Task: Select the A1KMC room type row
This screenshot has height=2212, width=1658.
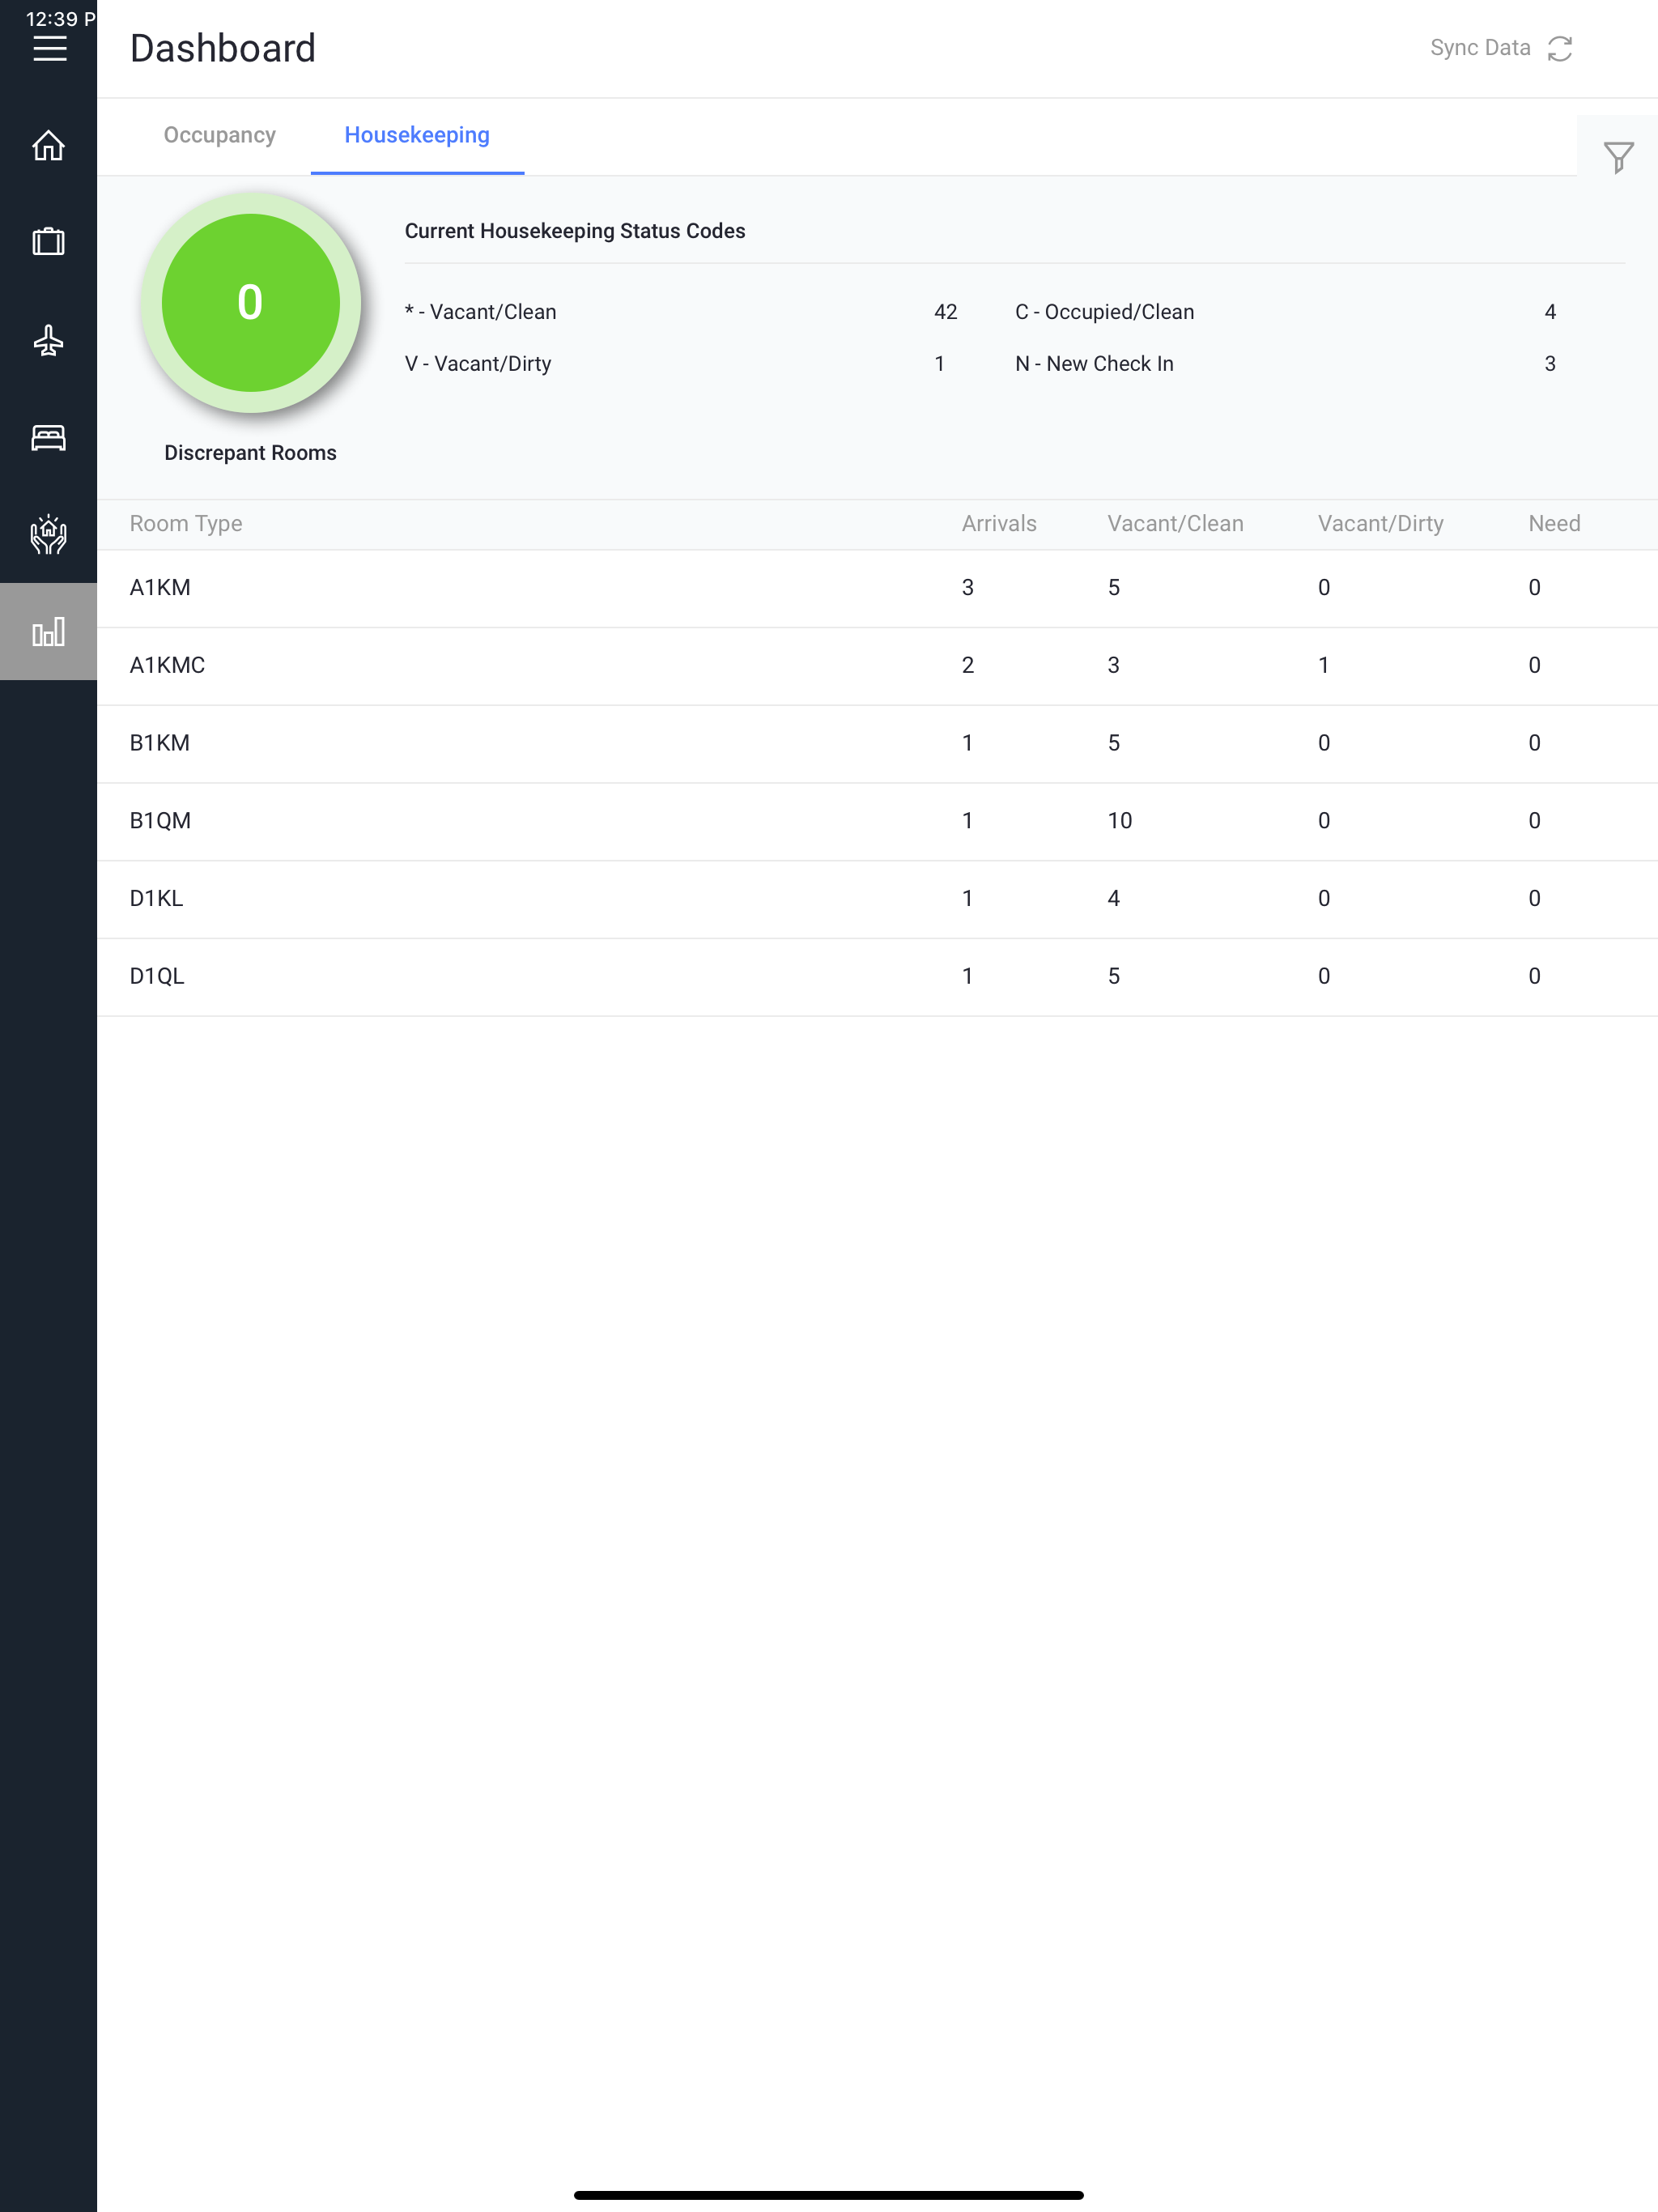Action: [x=877, y=666]
